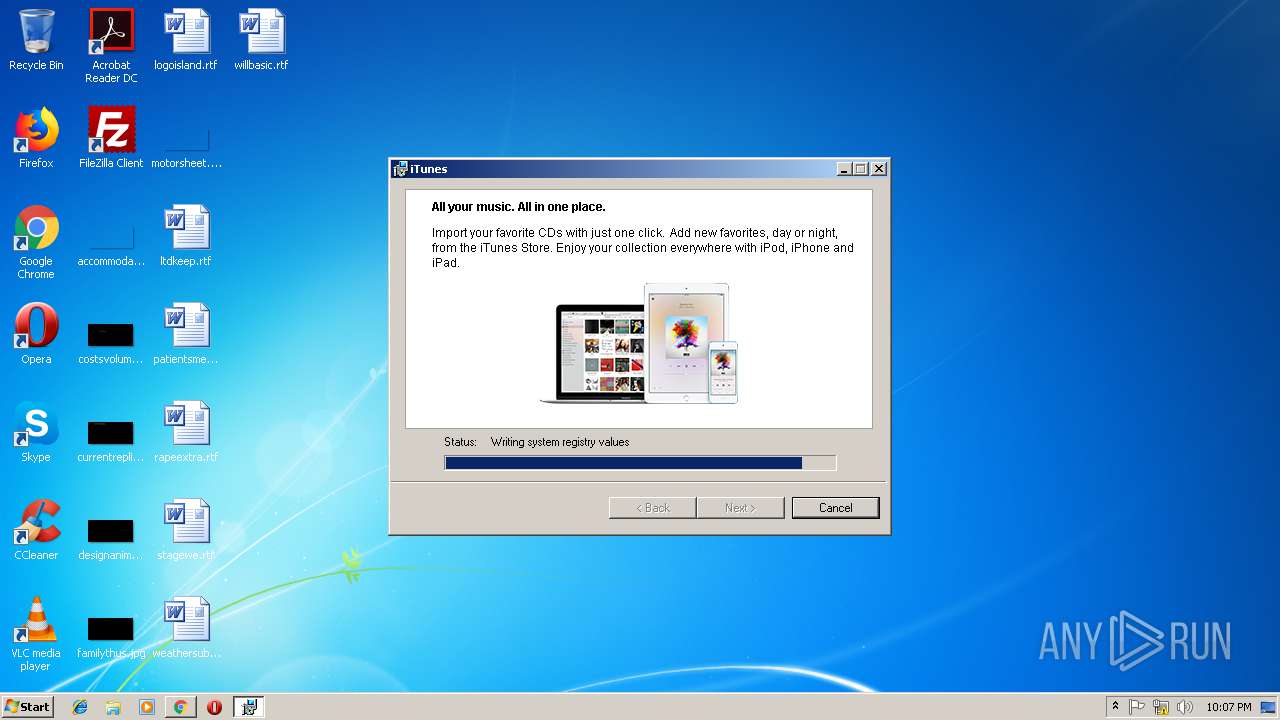Select the designanim file thumbnail
Image resolution: width=1280 pixels, height=720 pixels.
click(x=111, y=537)
